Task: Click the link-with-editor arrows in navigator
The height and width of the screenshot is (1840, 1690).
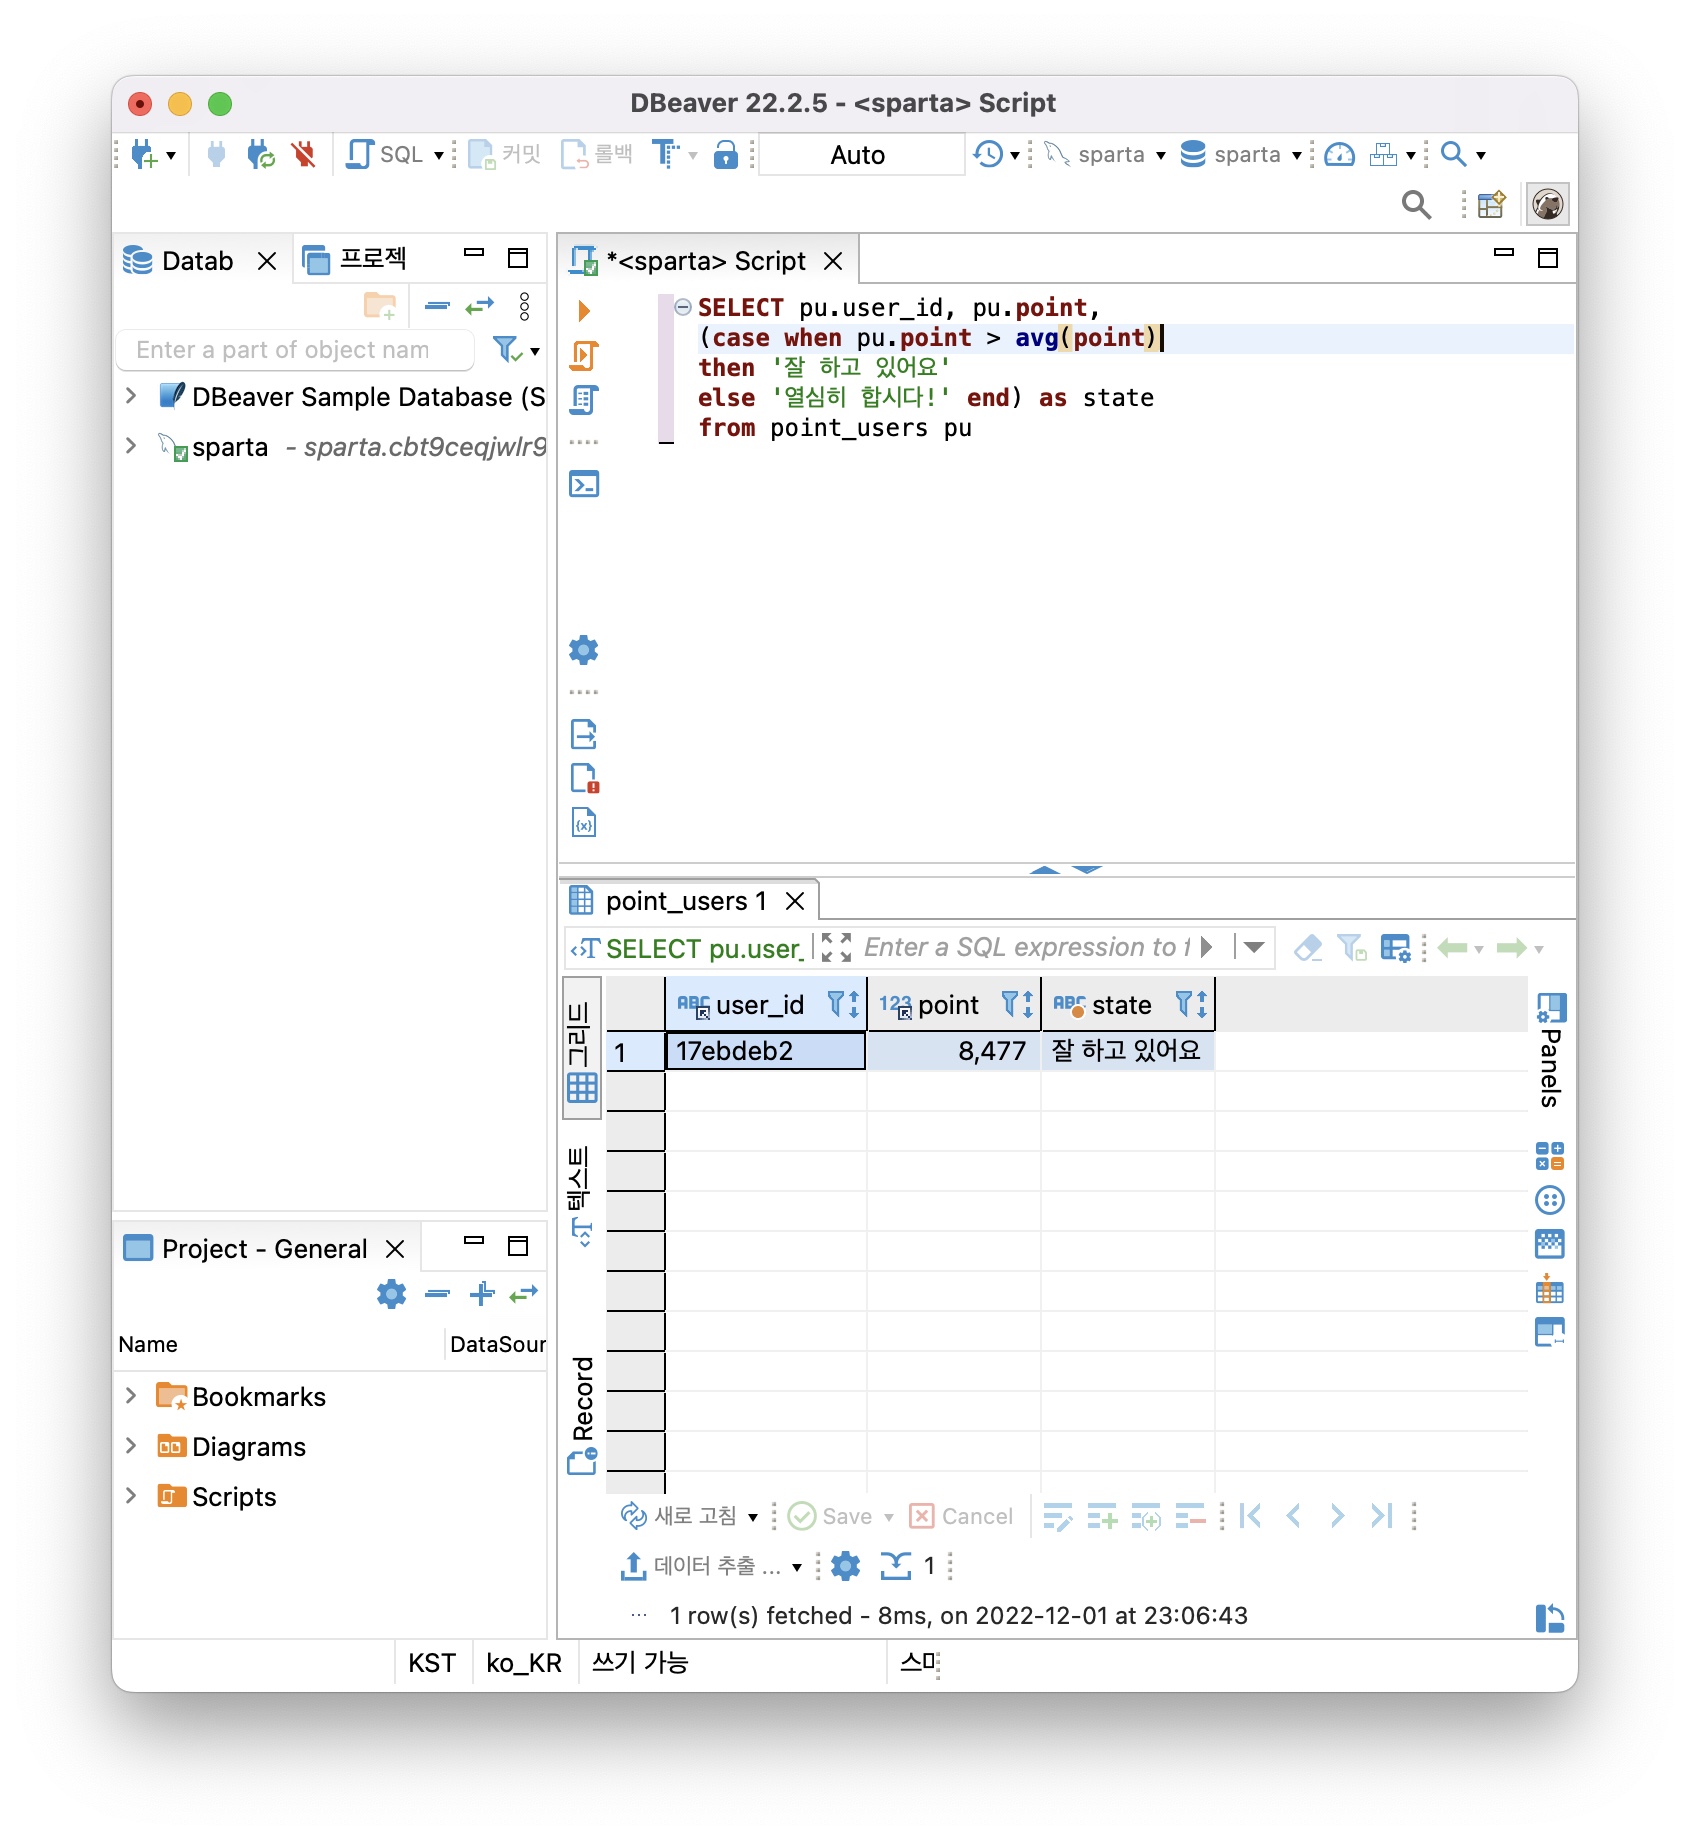Action: pos(480,305)
